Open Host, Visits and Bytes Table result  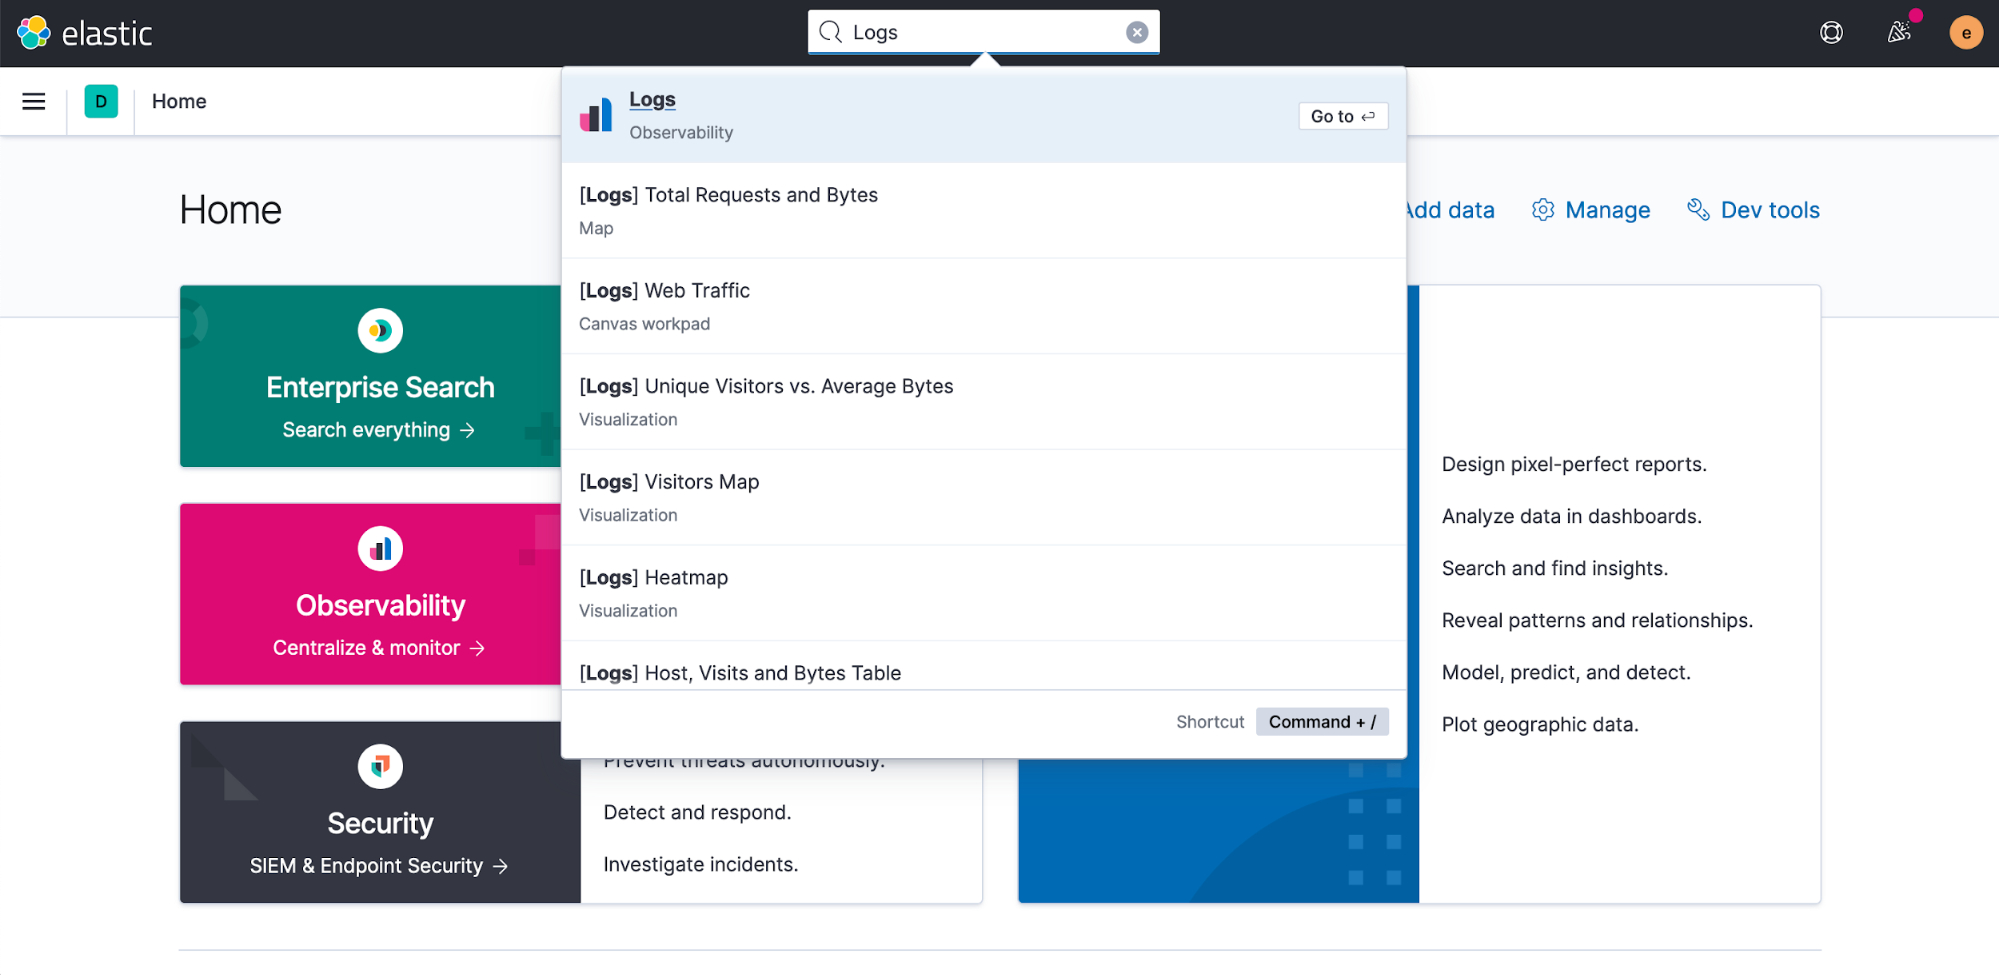click(984, 666)
